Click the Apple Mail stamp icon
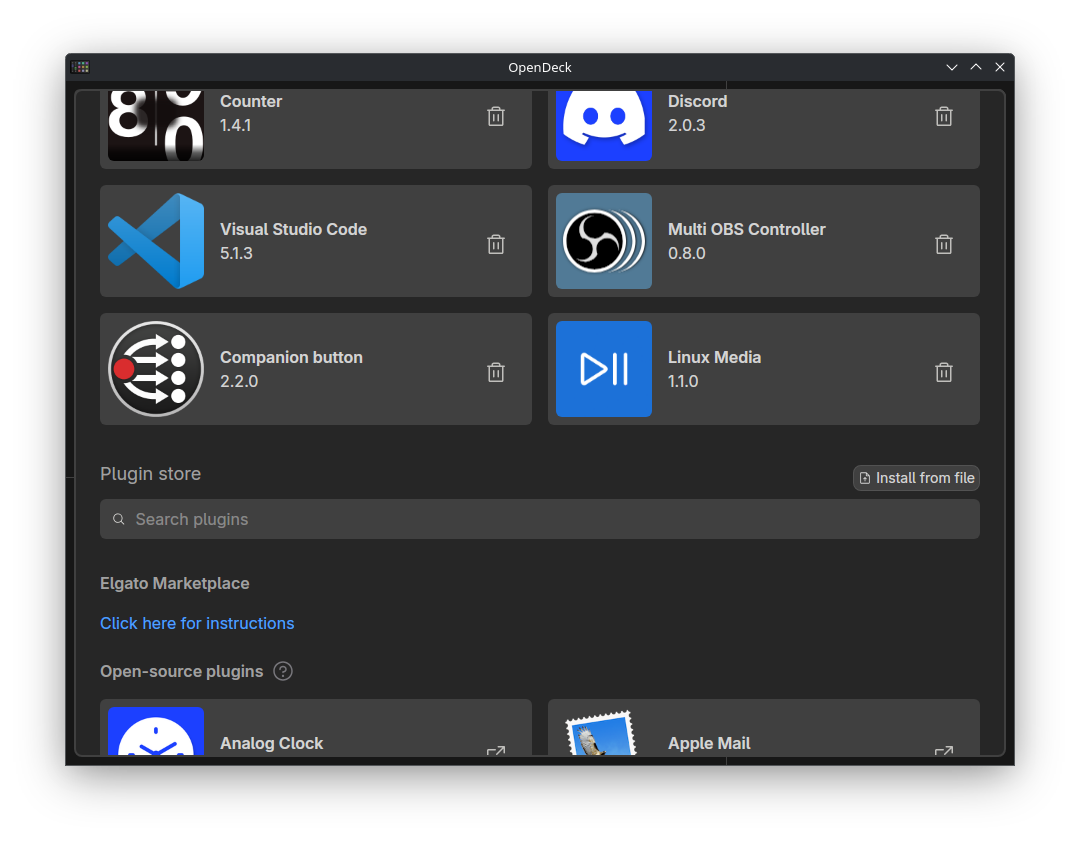The image size is (1080, 843). point(601,733)
